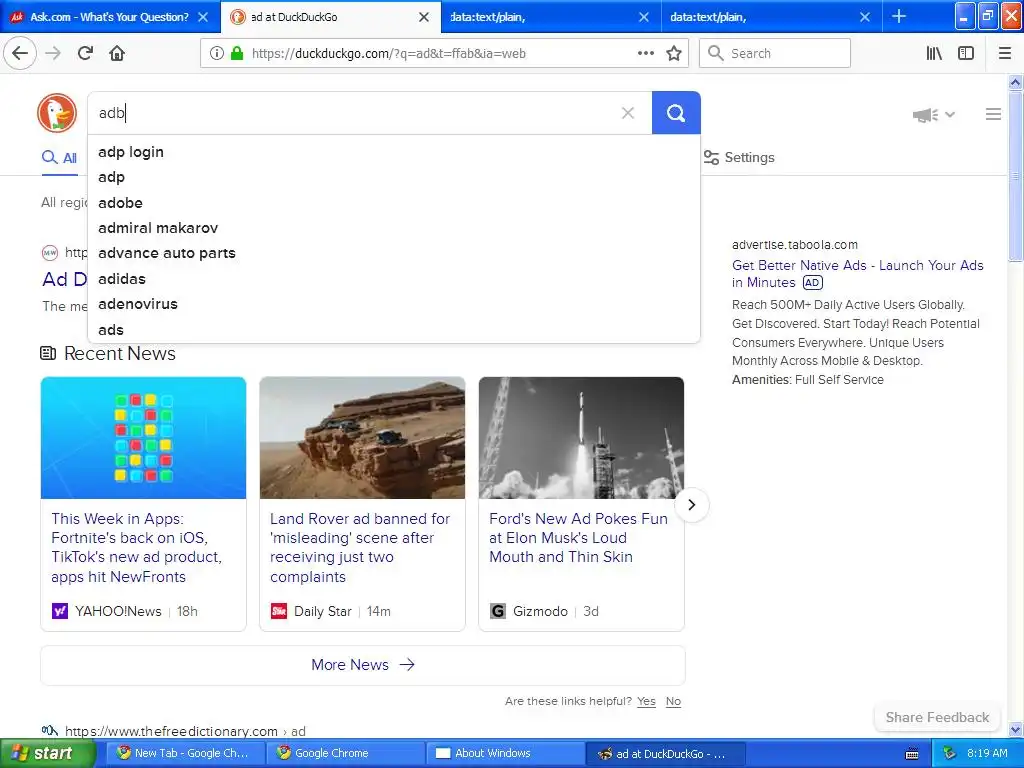The height and width of the screenshot is (768, 1024).
Task: Choose suggestion adenovirus
Action: tap(394, 304)
